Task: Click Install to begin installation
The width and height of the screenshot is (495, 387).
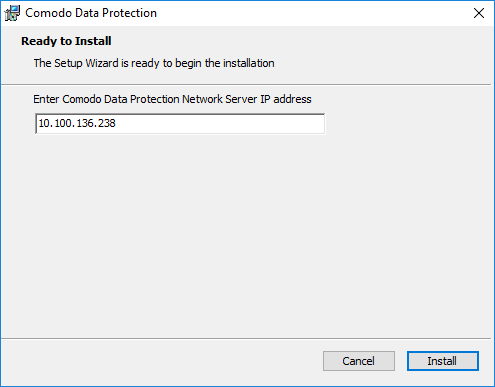Action: tap(443, 361)
